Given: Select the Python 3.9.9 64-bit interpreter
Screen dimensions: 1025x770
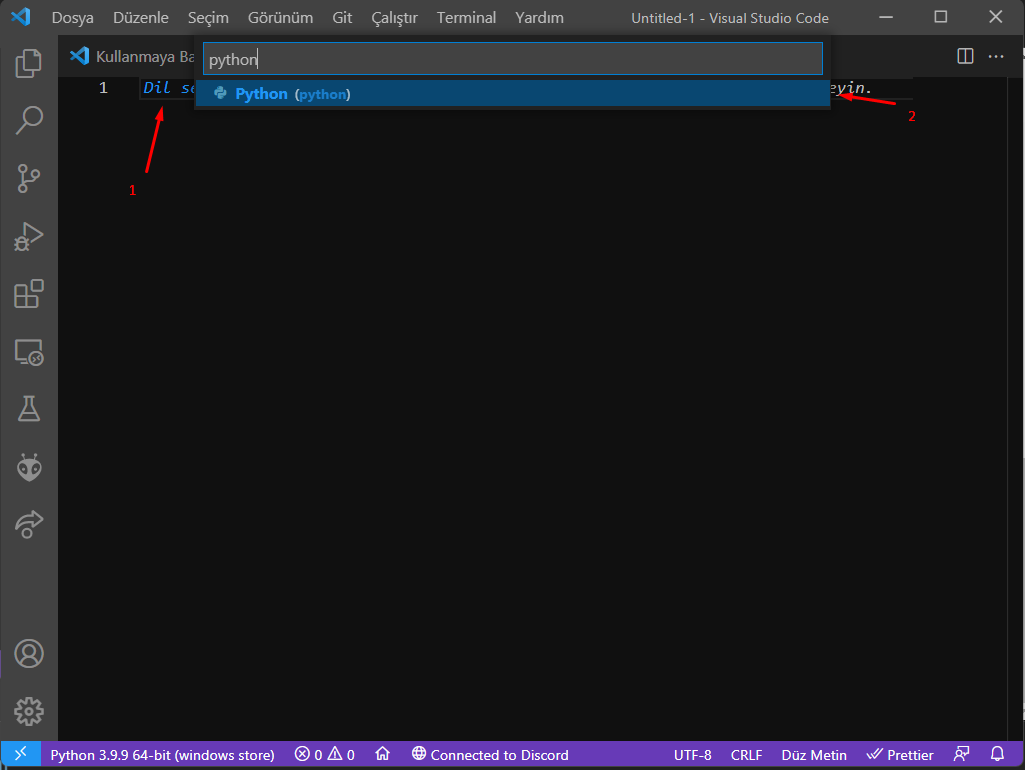Looking at the screenshot, I should [x=162, y=755].
